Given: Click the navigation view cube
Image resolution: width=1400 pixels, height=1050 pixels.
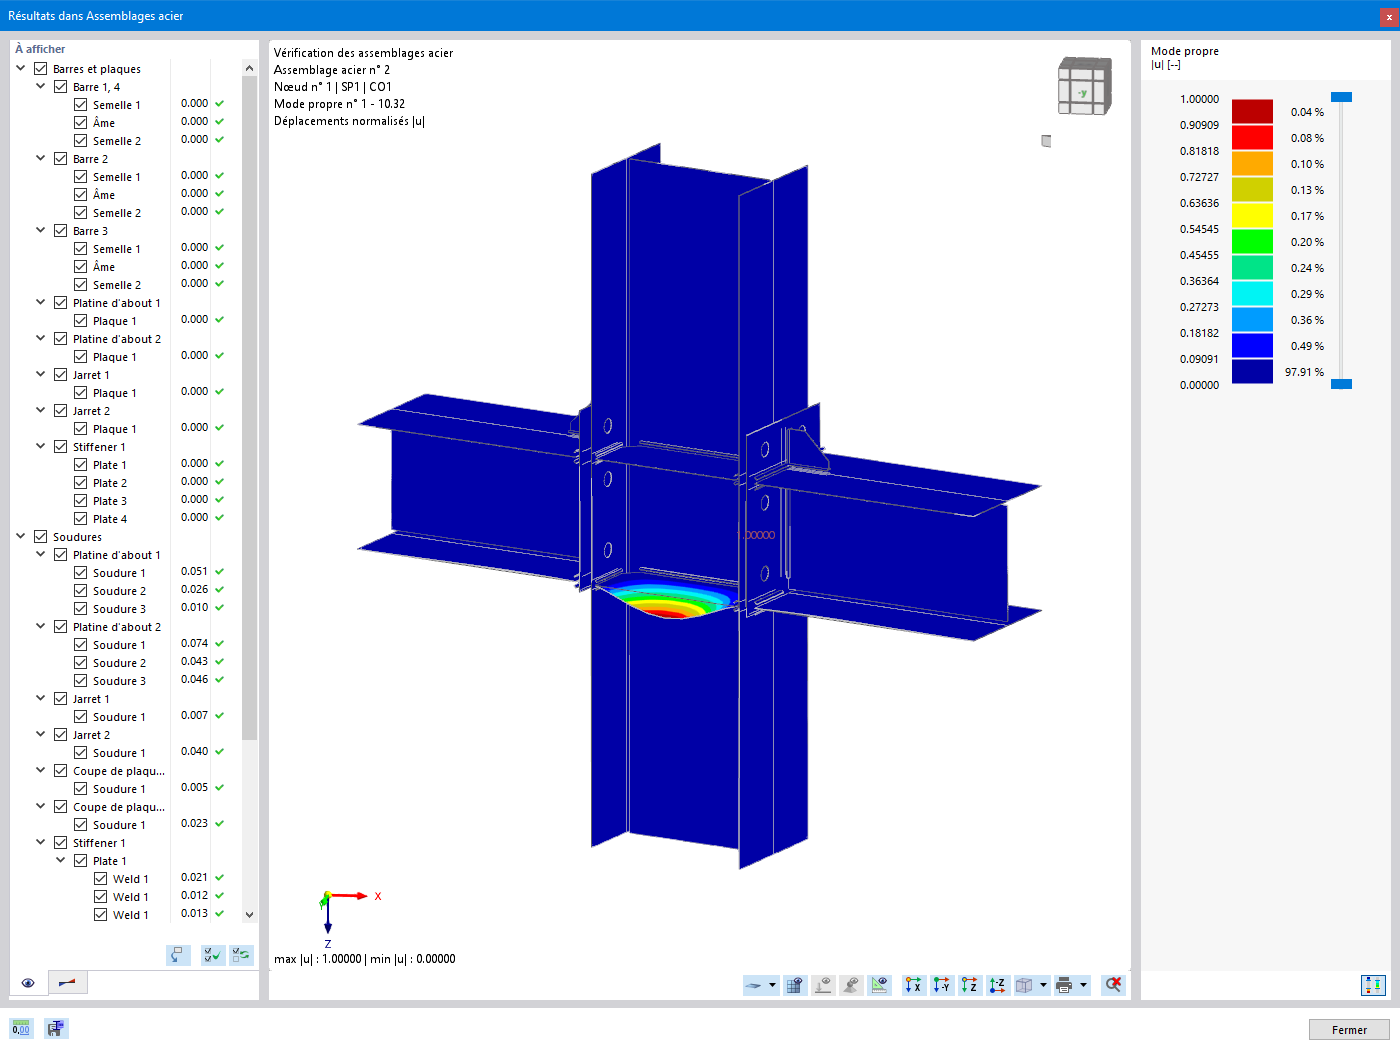Looking at the screenshot, I should pos(1085,86).
